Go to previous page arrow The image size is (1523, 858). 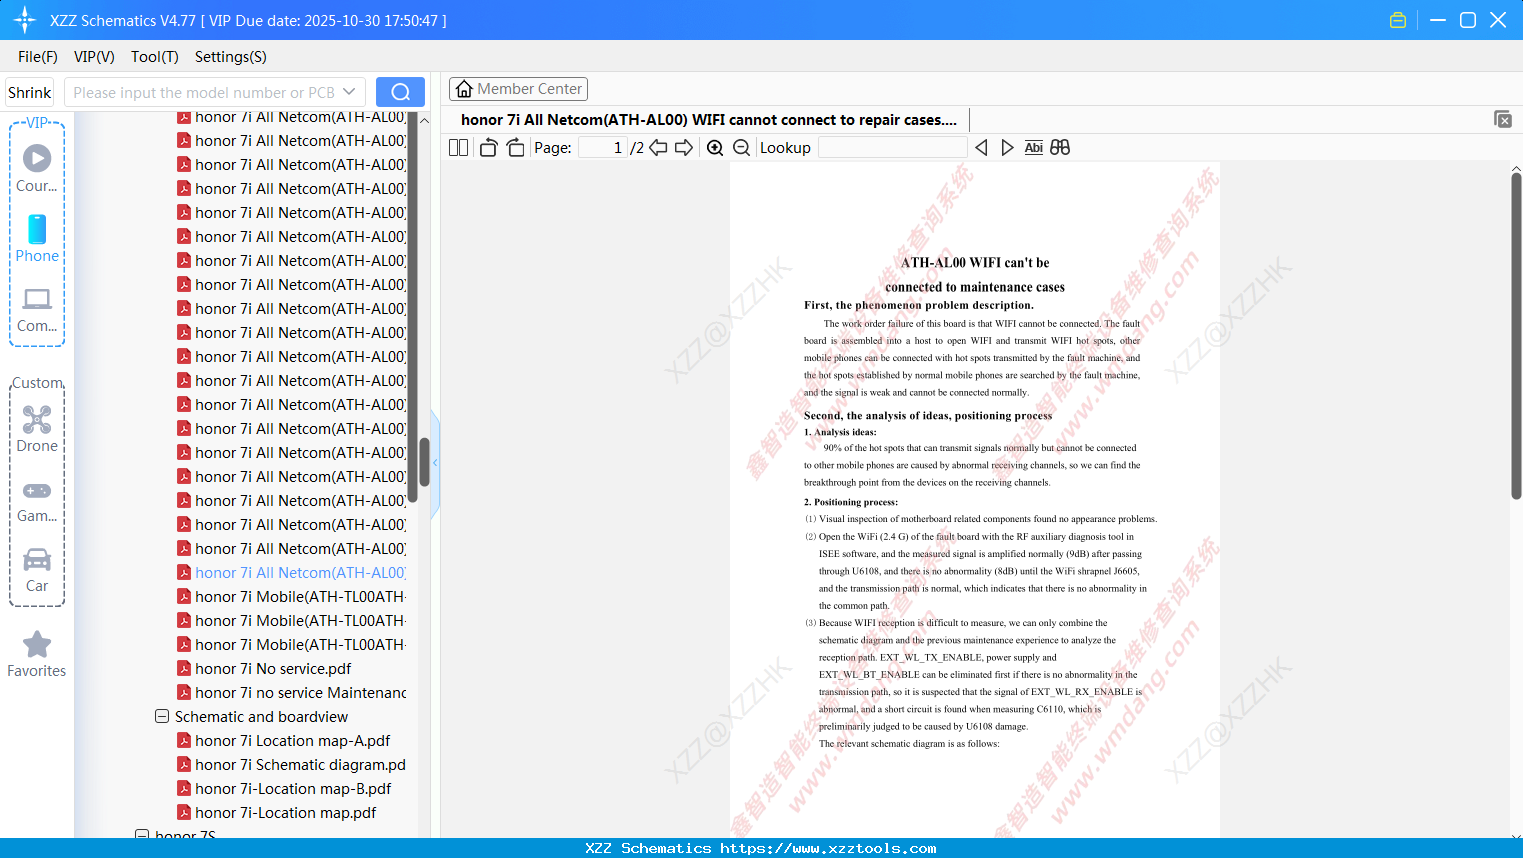[658, 148]
